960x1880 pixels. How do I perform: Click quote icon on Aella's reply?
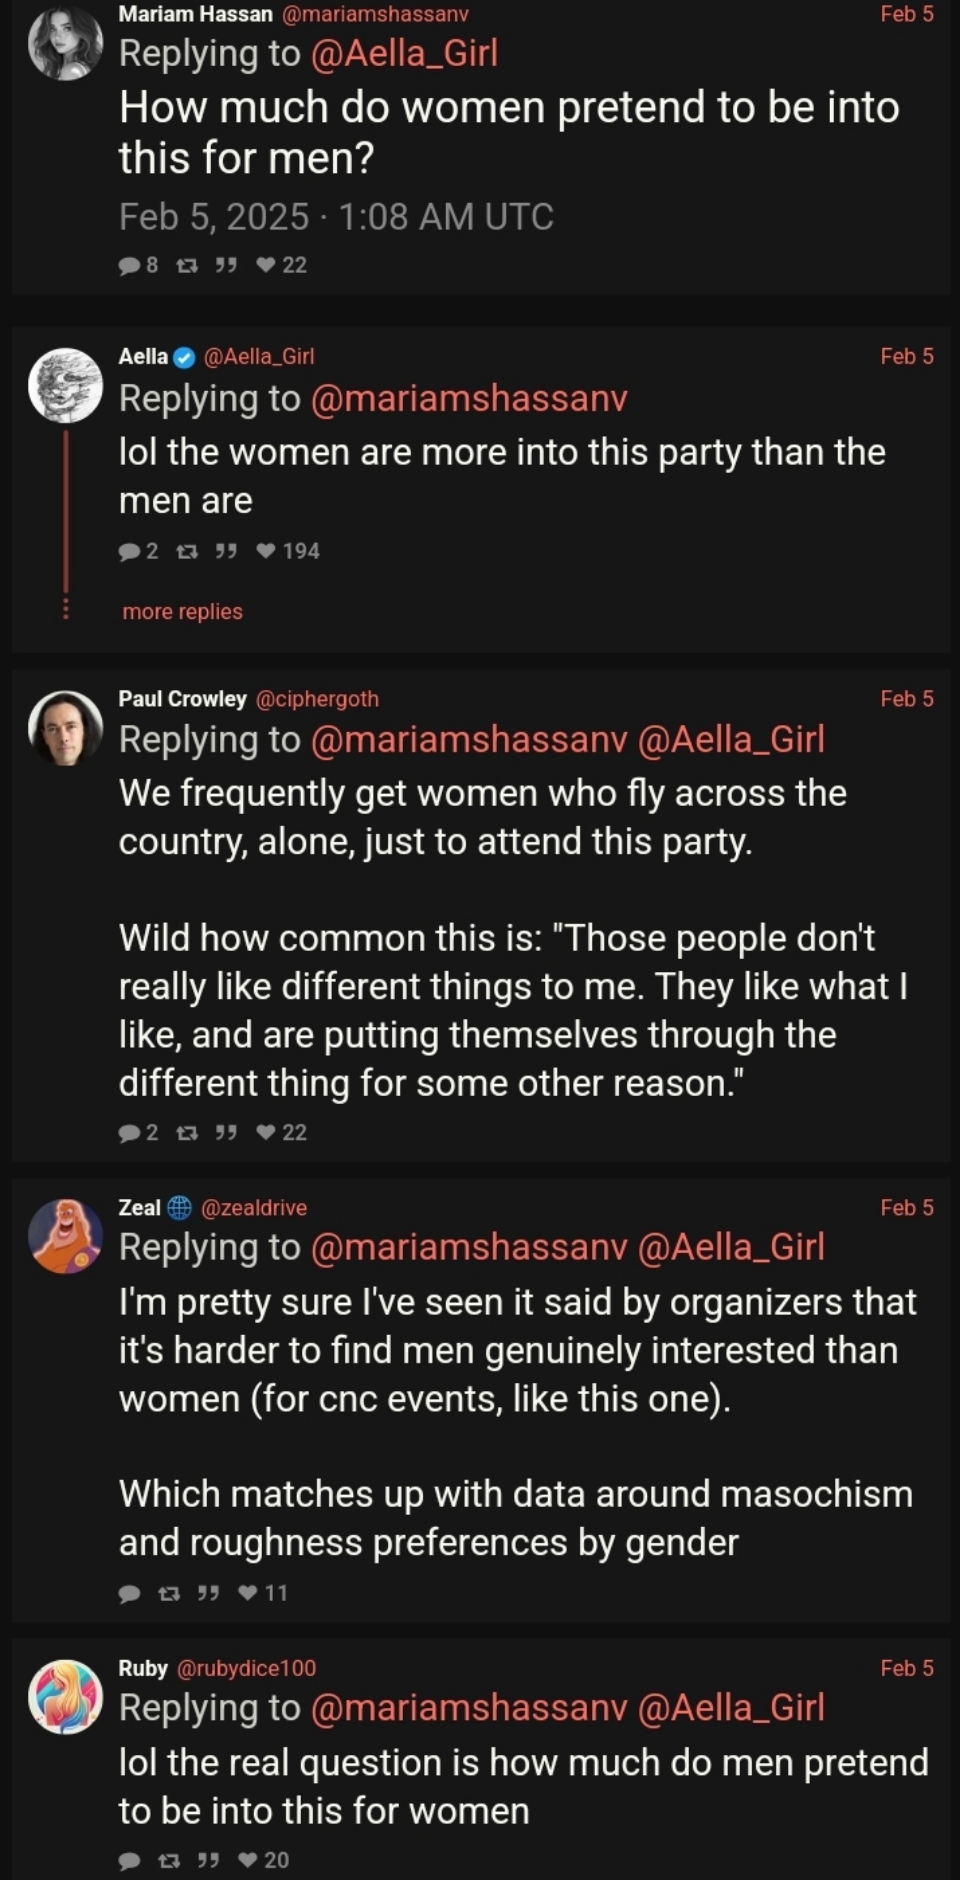click(x=226, y=551)
